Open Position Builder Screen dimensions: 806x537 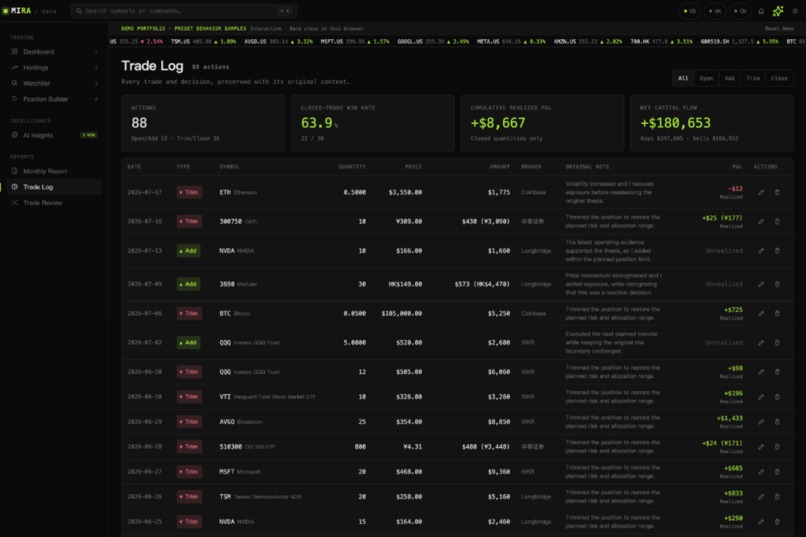[x=53, y=99]
